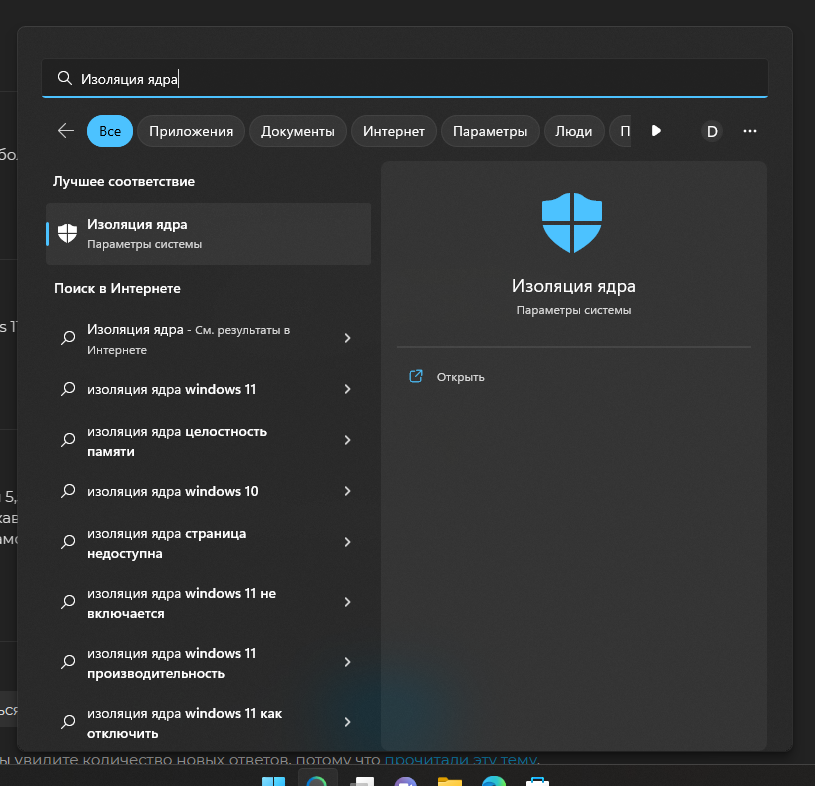Click the "Открыть" link in the preview pane
Viewport: 815px width, 786px height.
tap(460, 377)
